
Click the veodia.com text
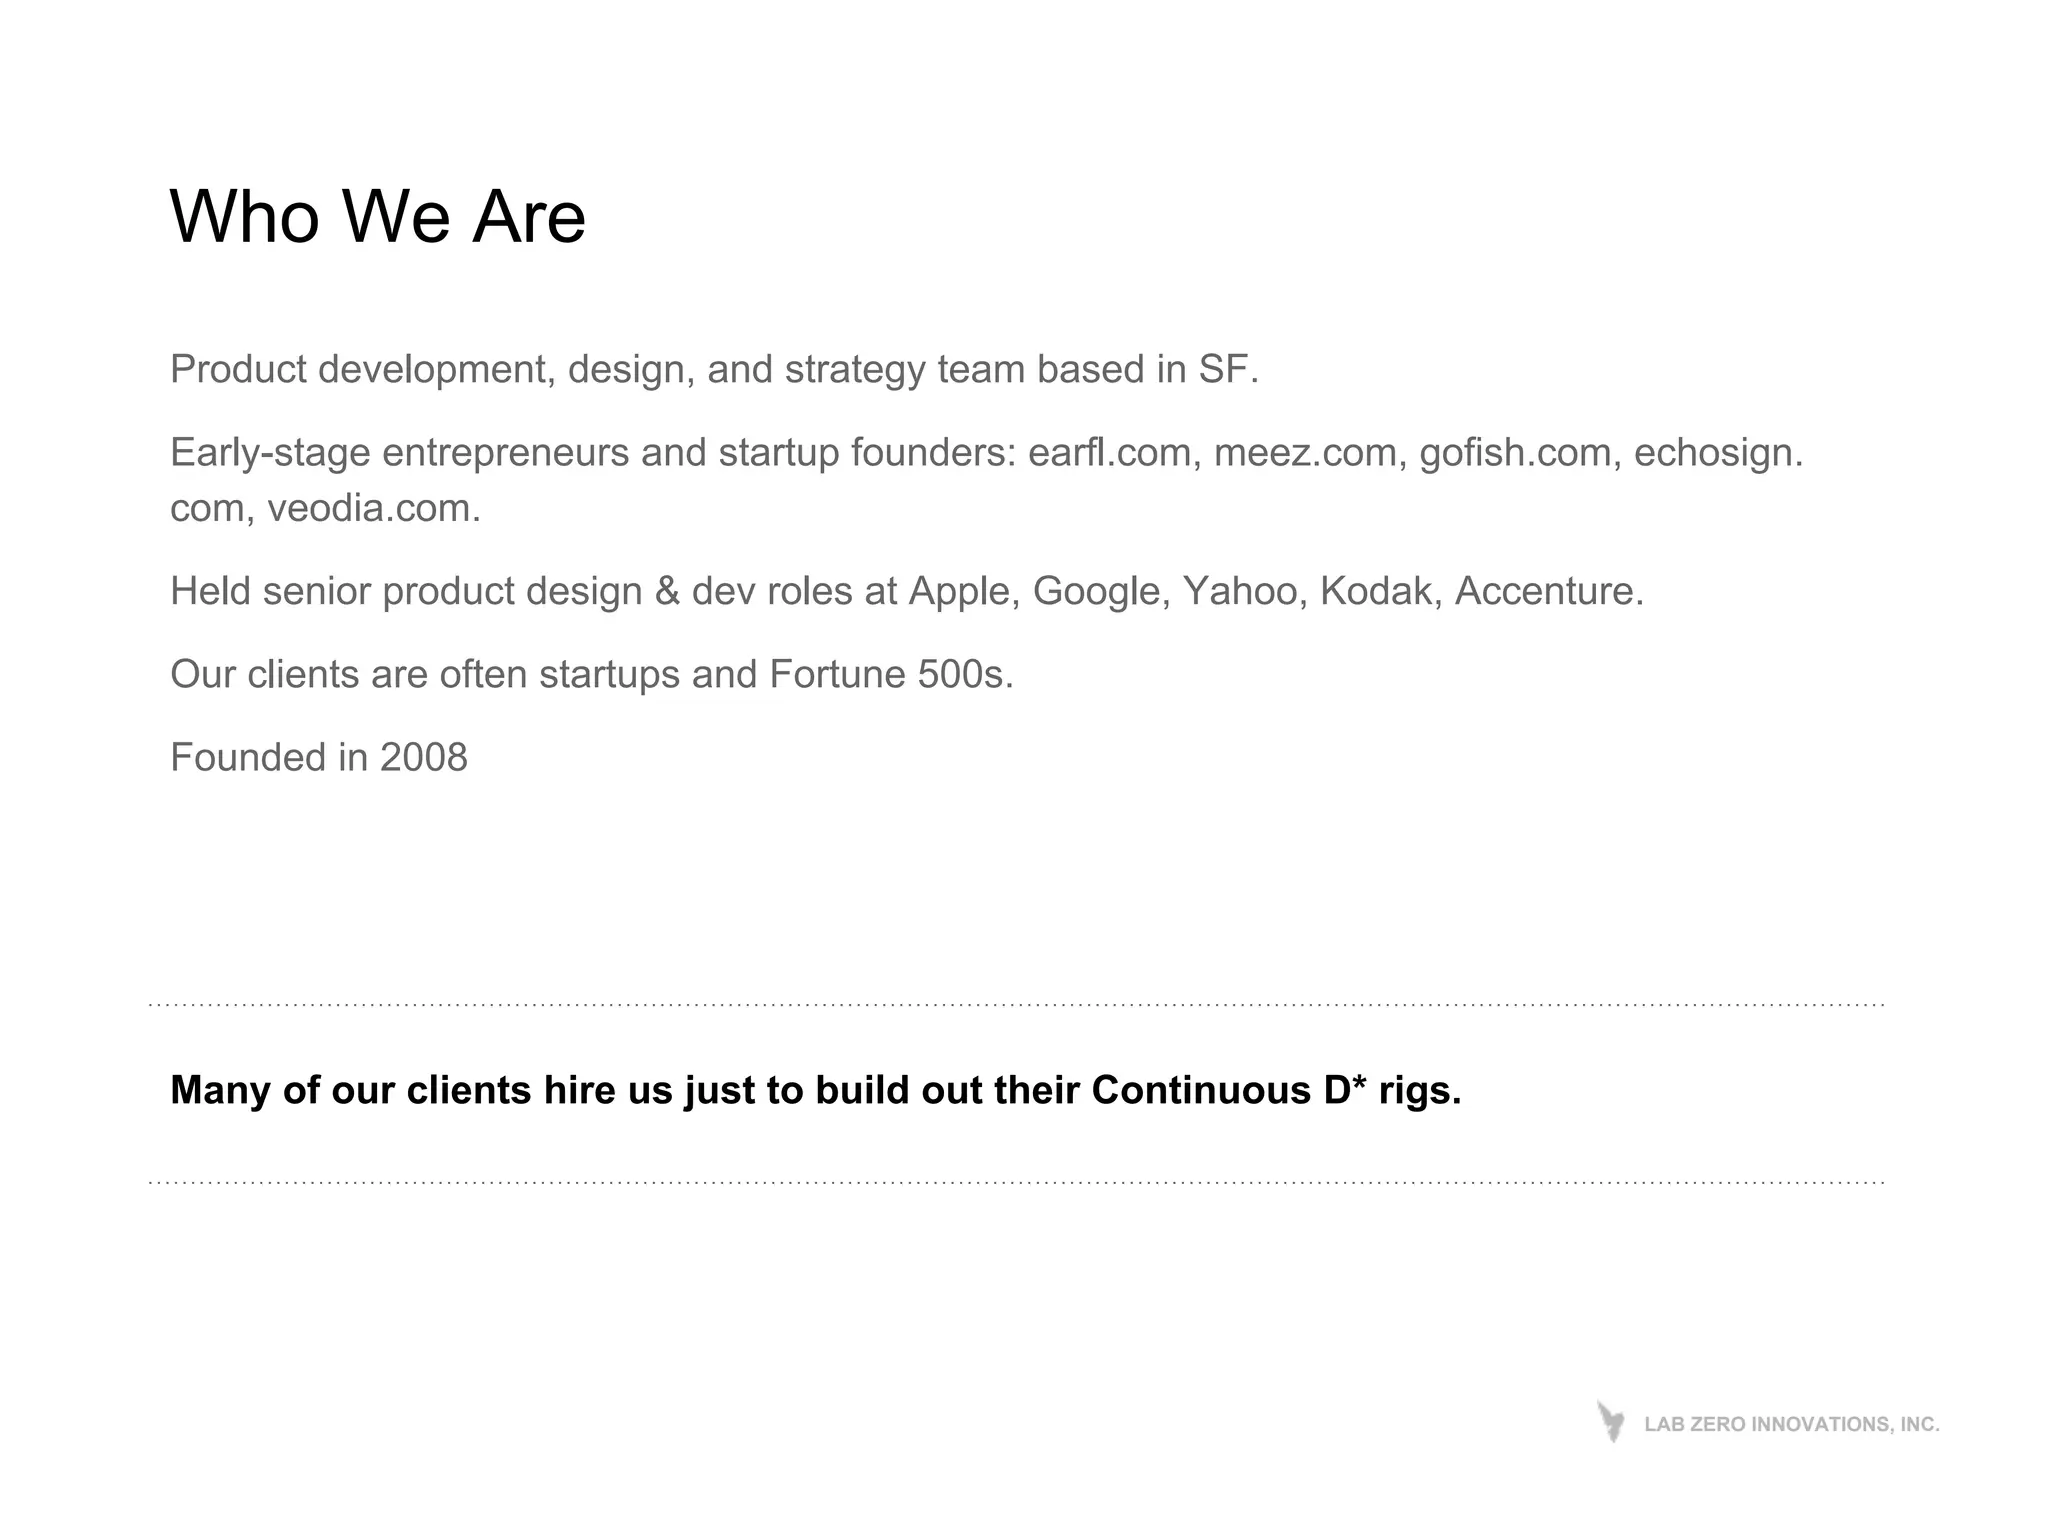(373, 508)
